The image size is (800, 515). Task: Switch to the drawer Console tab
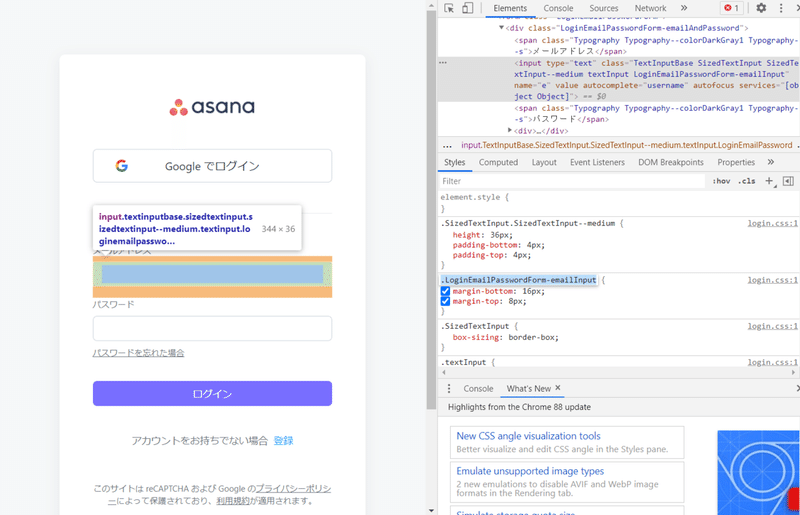[478, 388]
